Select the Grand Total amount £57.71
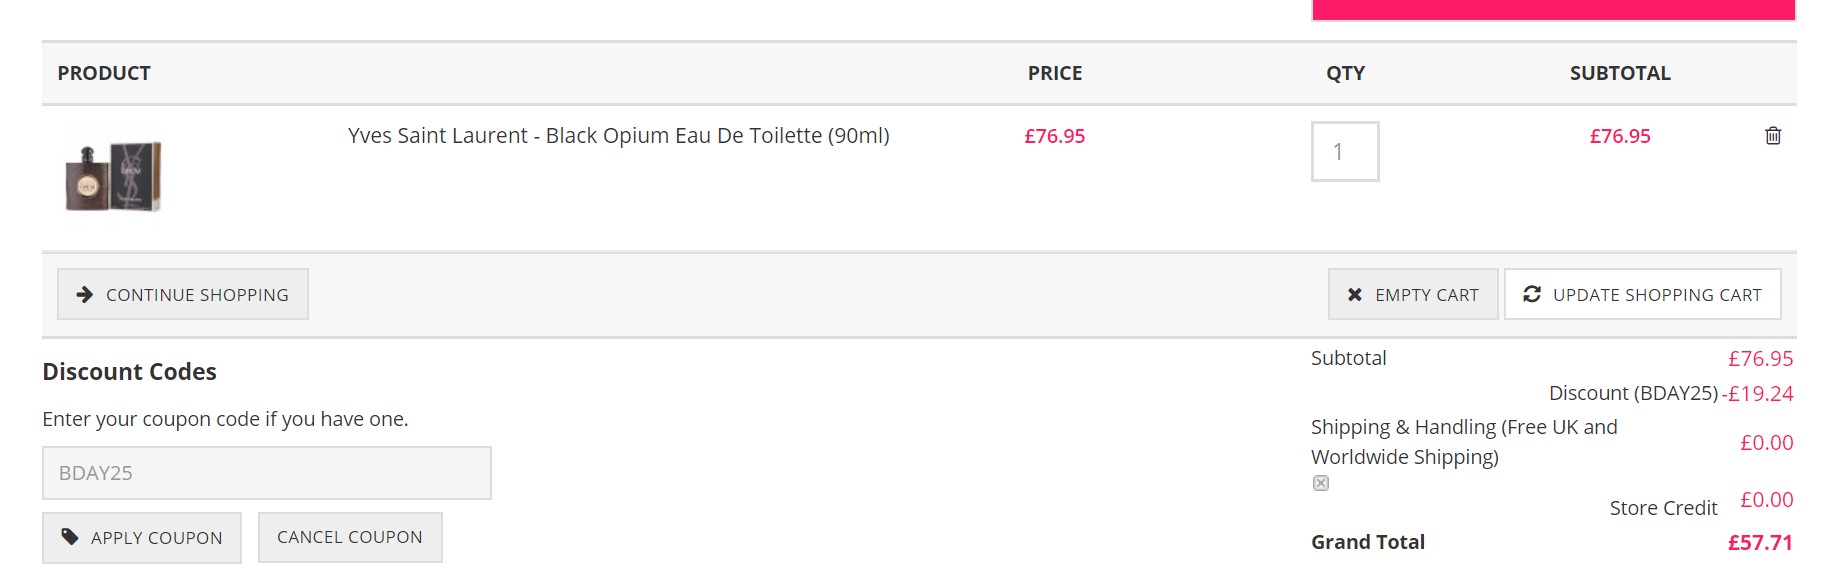 [1760, 542]
